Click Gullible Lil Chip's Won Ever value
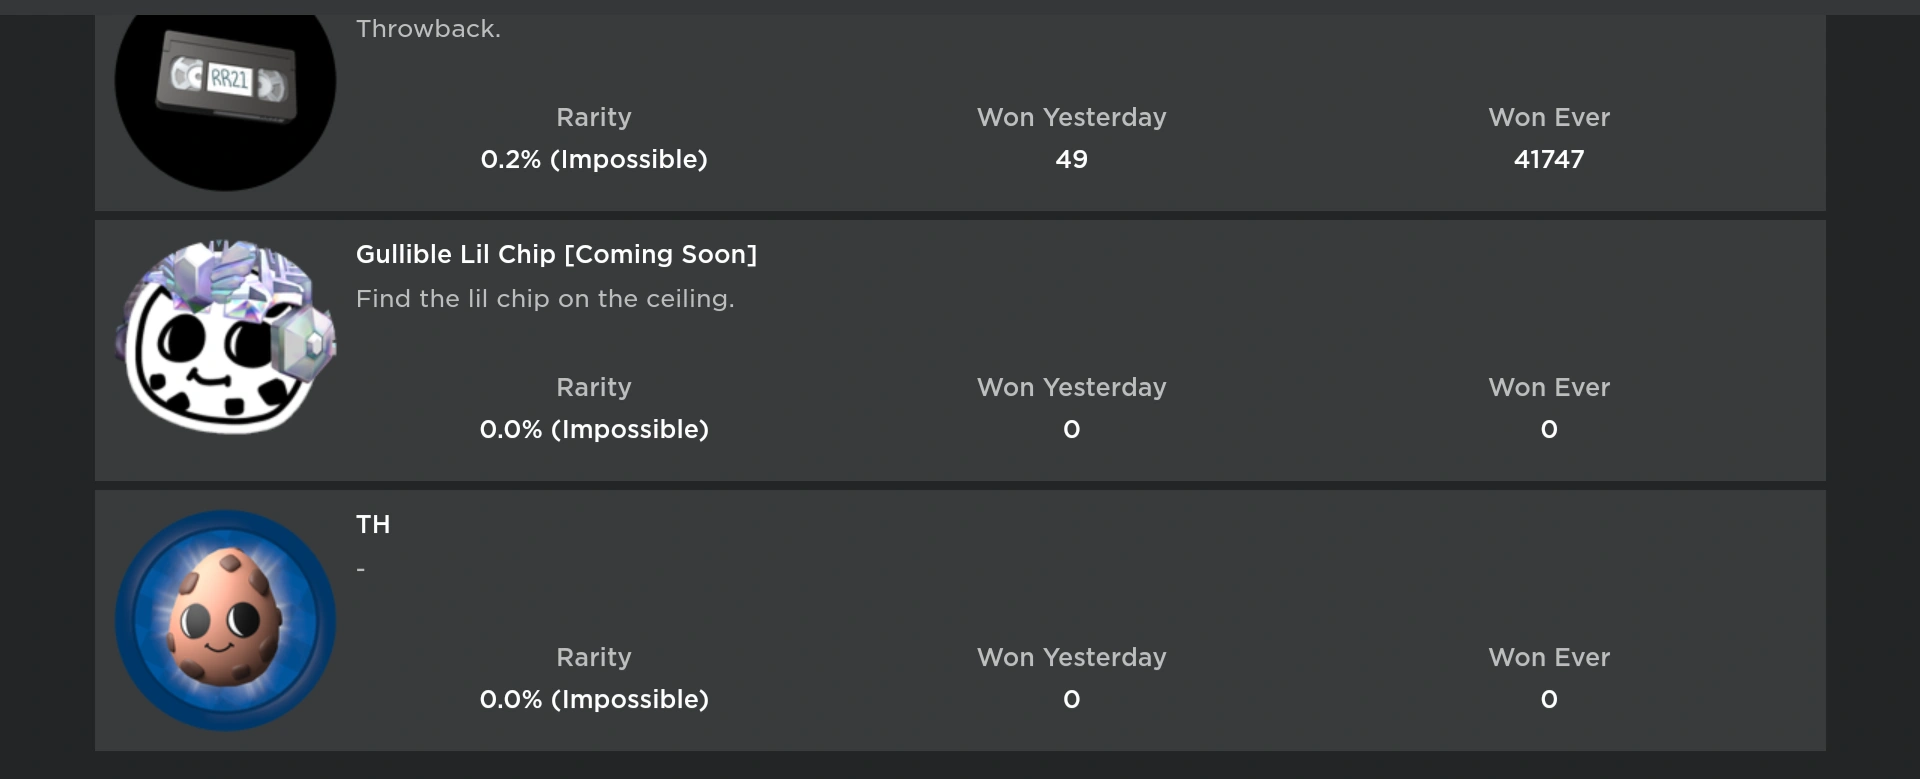This screenshot has height=779, width=1920. point(1548,429)
